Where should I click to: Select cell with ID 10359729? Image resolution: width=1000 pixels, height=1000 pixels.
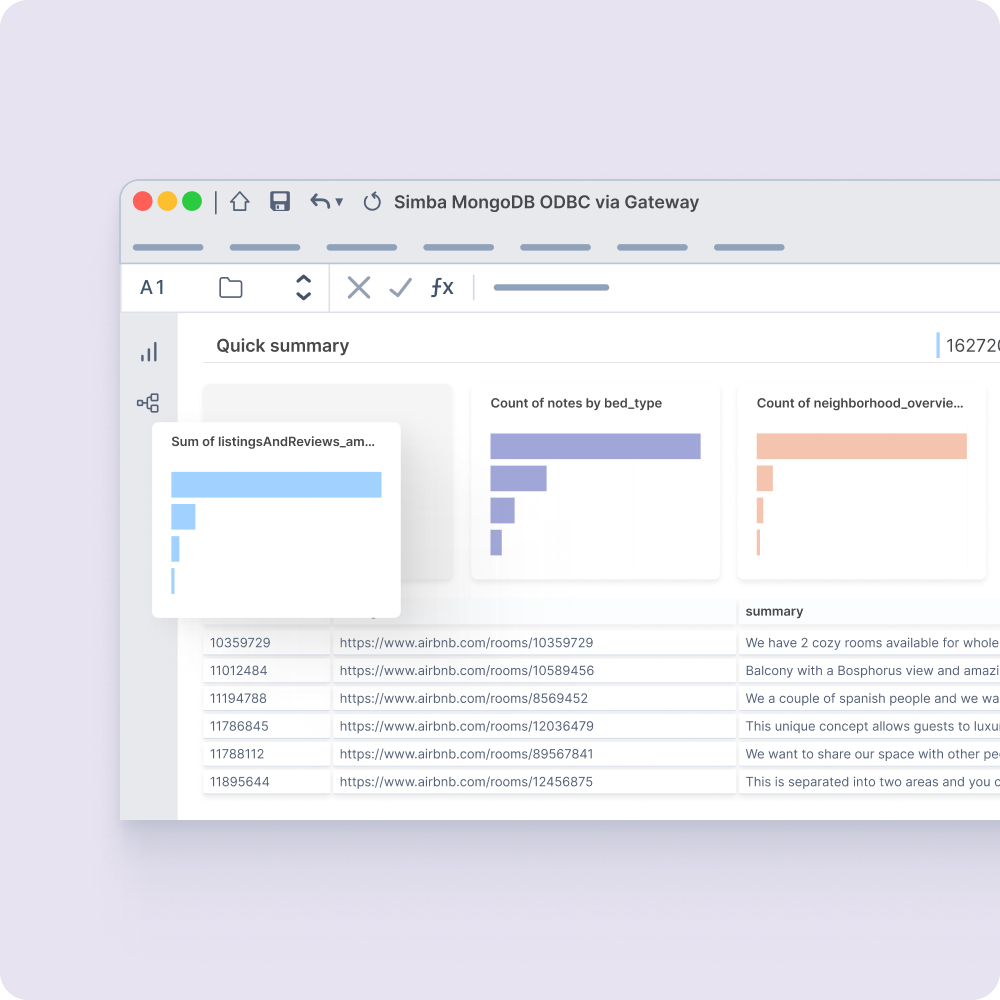coord(267,643)
